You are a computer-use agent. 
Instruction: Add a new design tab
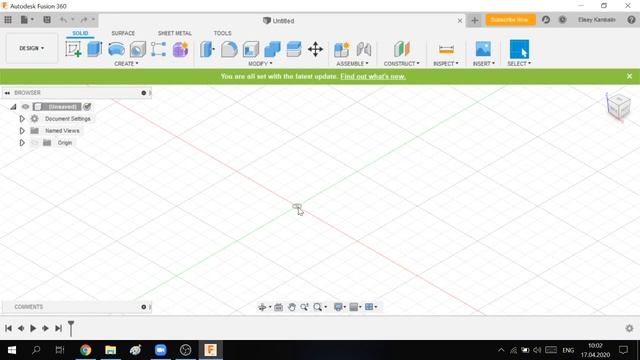coord(475,20)
